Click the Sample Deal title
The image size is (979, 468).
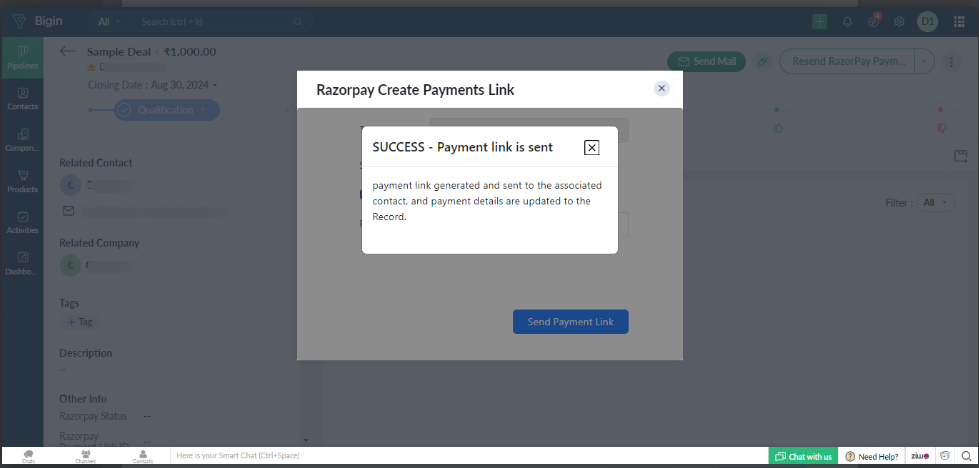coord(119,52)
